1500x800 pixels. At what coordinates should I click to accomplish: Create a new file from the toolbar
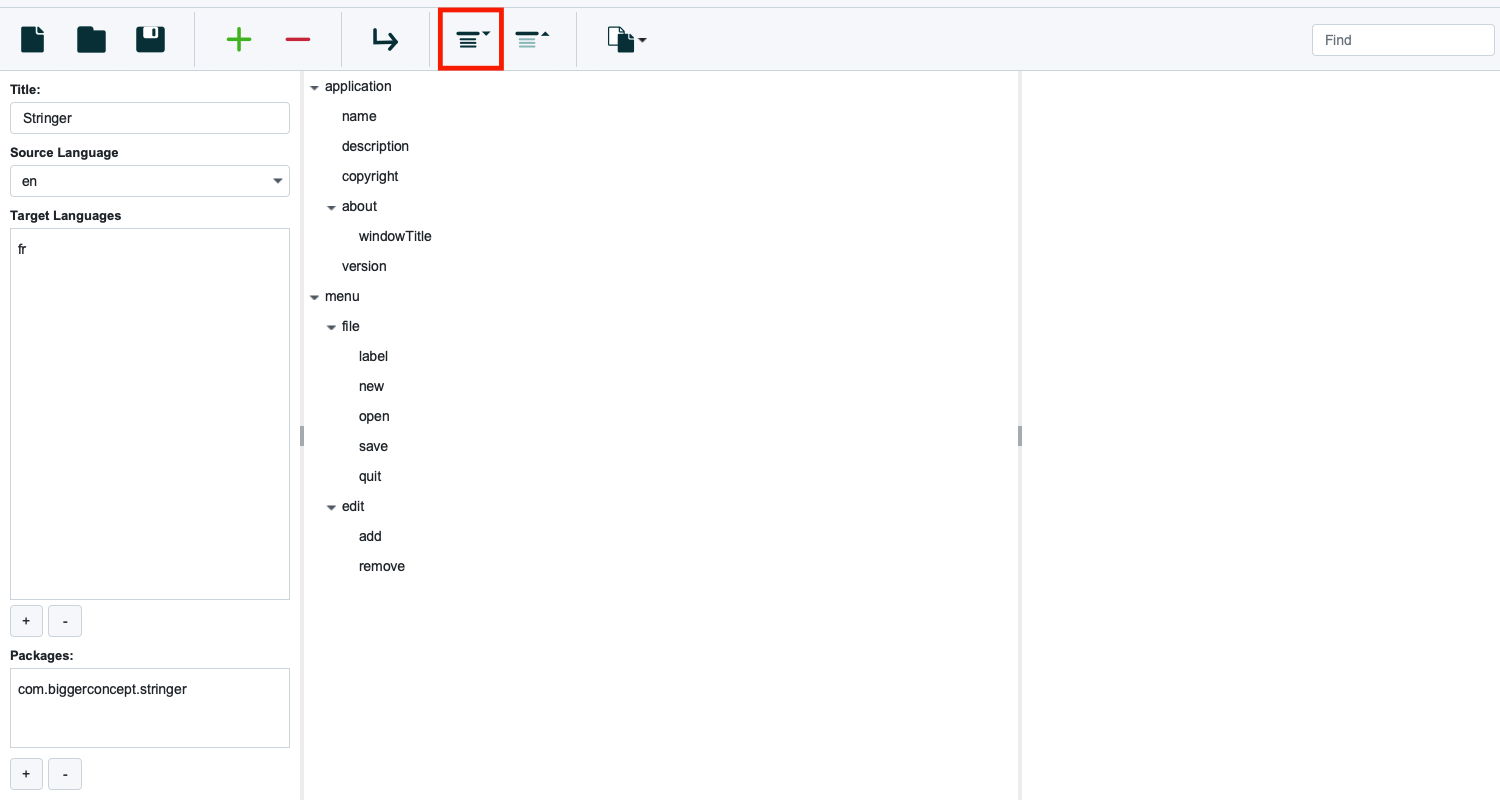[x=33, y=39]
